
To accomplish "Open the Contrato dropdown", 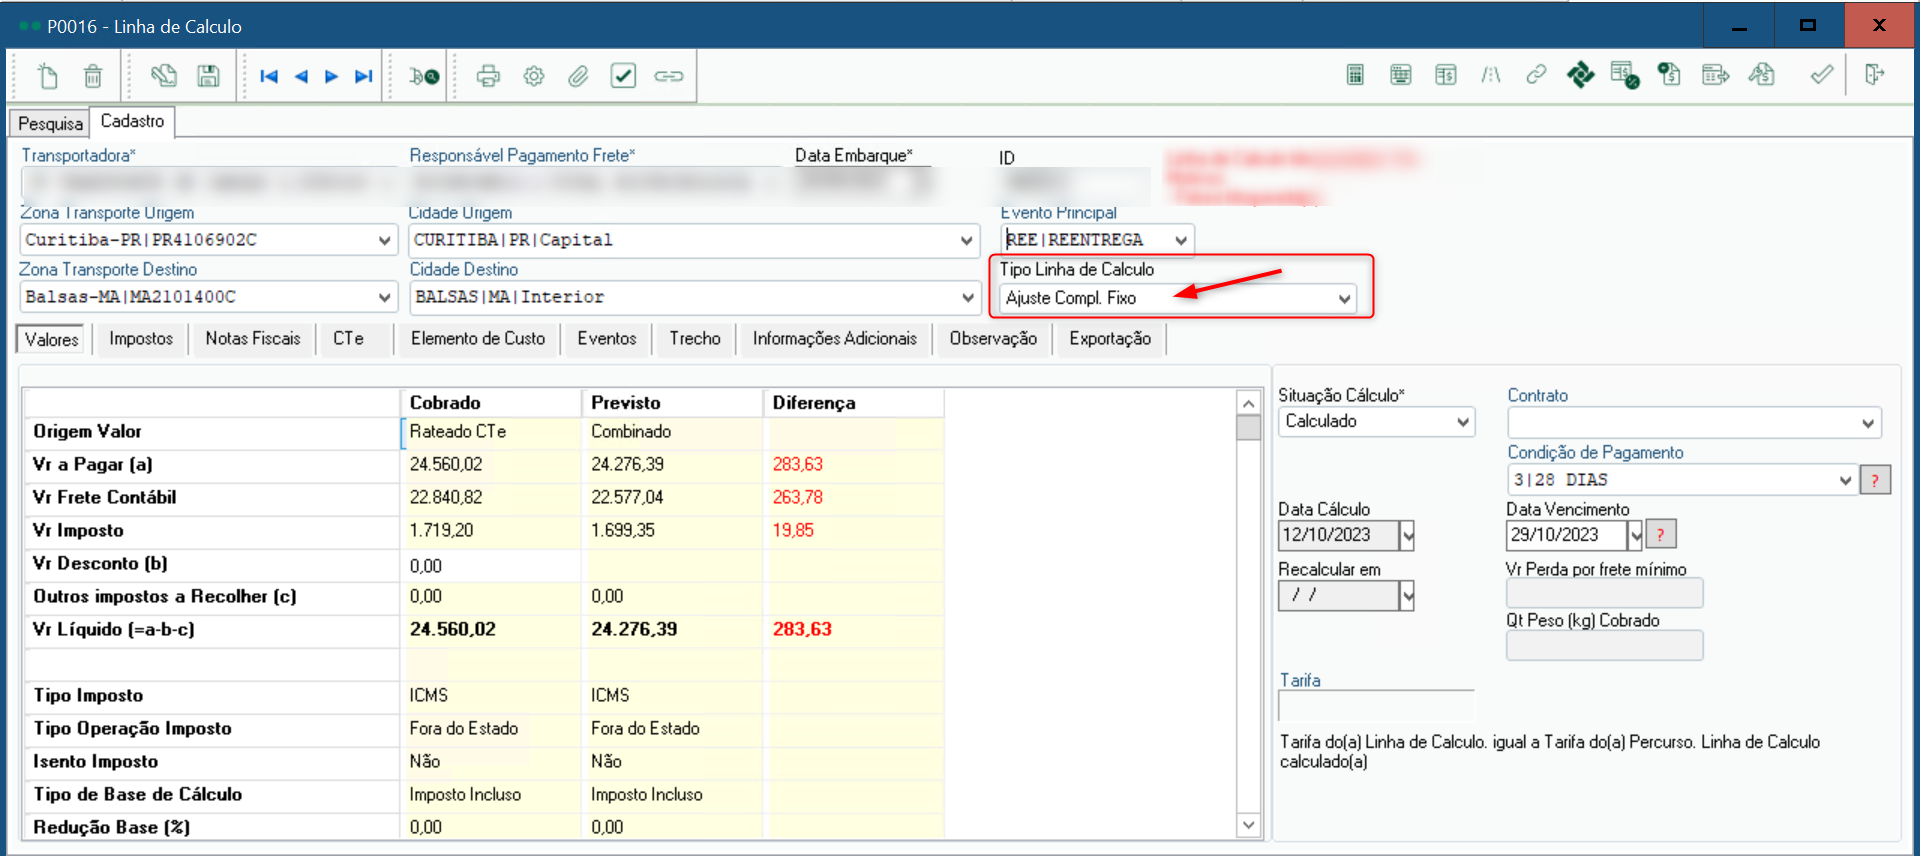I will [1868, 423].
